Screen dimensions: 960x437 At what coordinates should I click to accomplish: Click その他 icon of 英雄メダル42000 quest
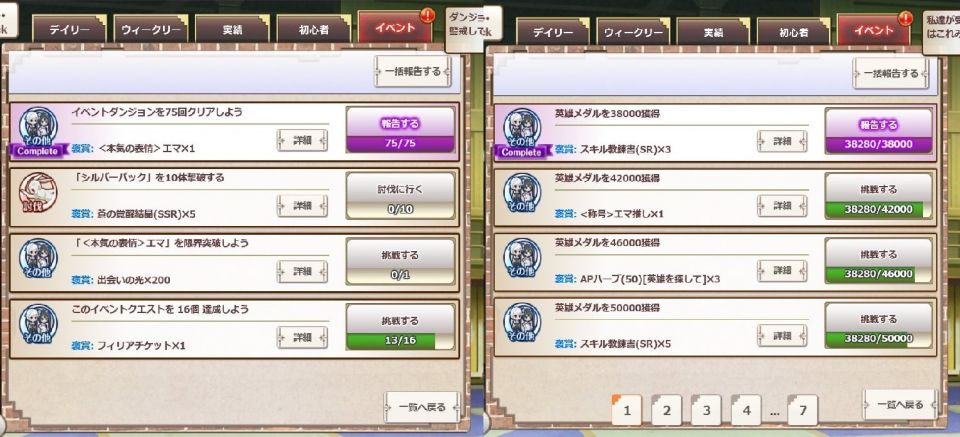click(x=522, y=197)
